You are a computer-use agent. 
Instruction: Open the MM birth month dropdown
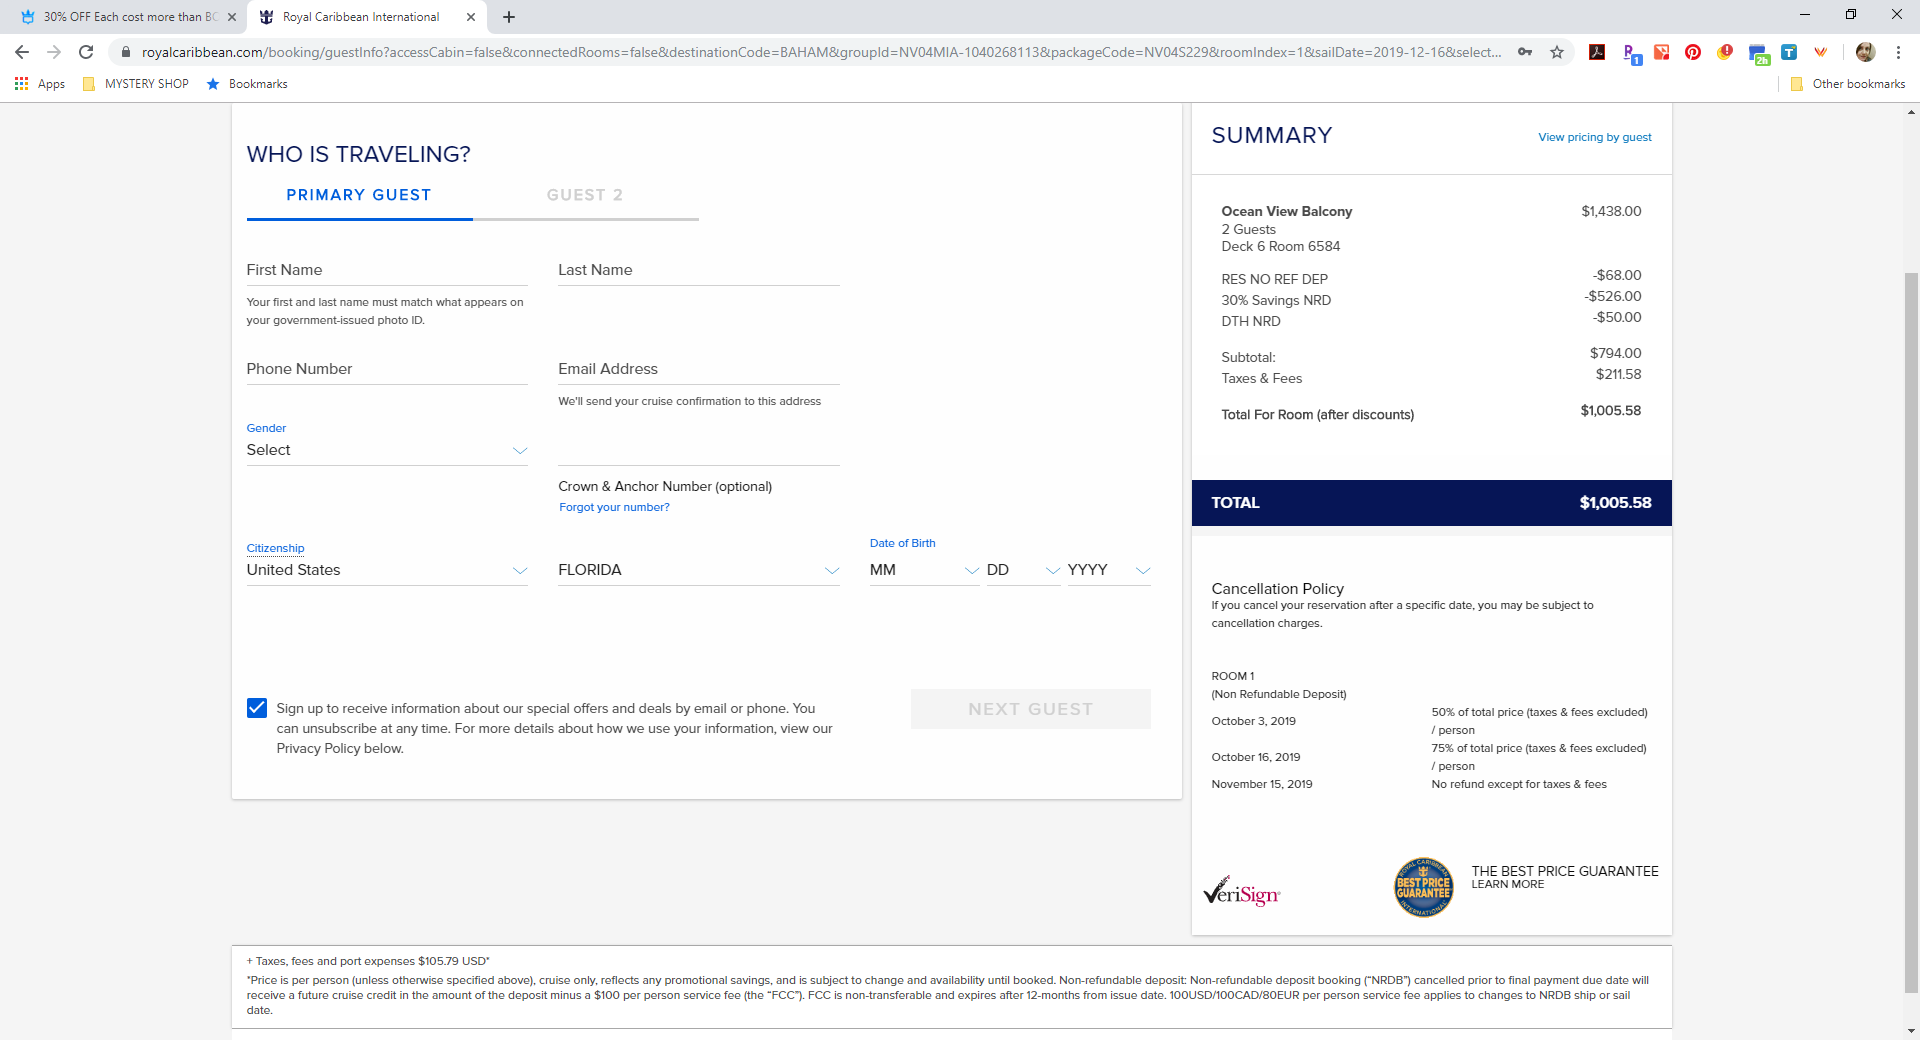click(x=924, y=570)
